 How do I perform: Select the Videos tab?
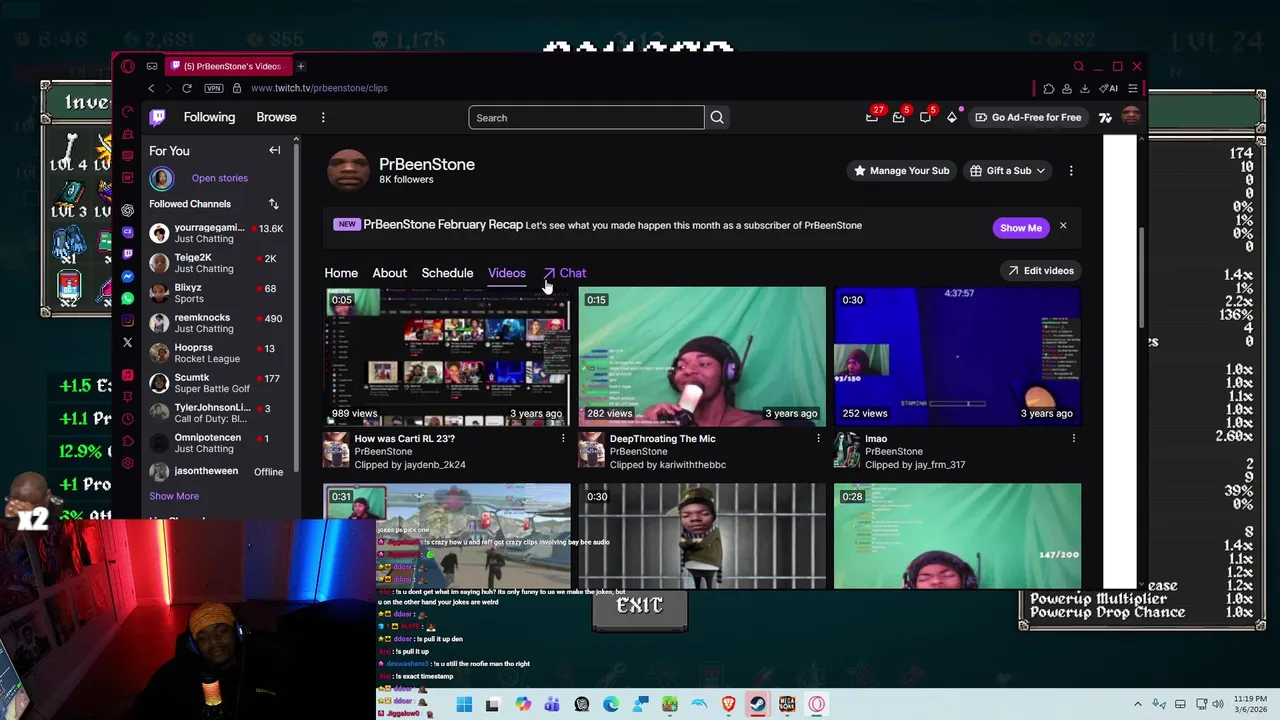pos(506,273)
